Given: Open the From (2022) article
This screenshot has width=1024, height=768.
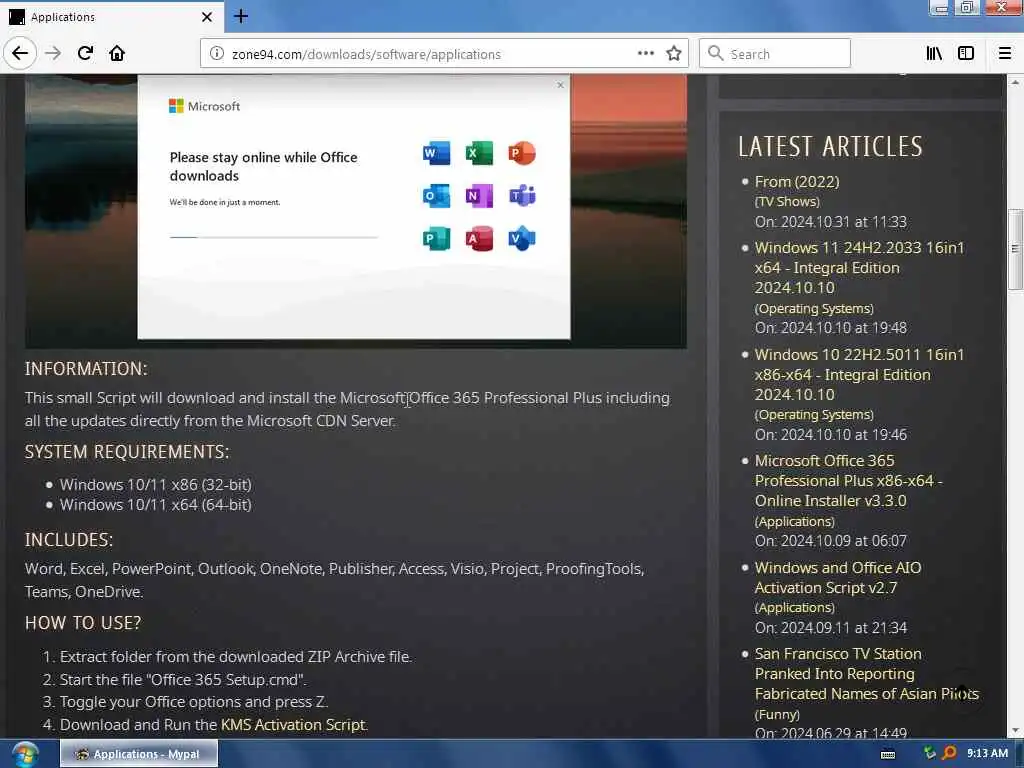Looking at the screenshot, I should click(x=797, y=182).
